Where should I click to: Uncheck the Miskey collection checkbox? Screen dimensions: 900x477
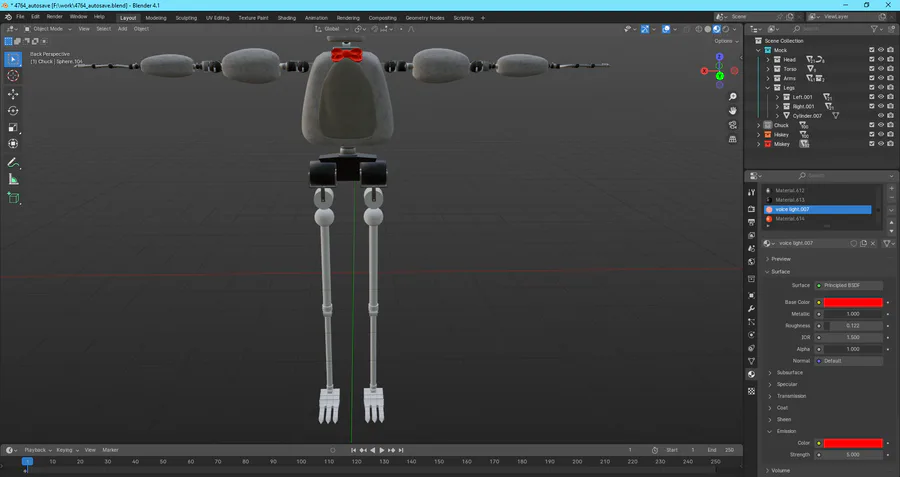coord(871,144)
